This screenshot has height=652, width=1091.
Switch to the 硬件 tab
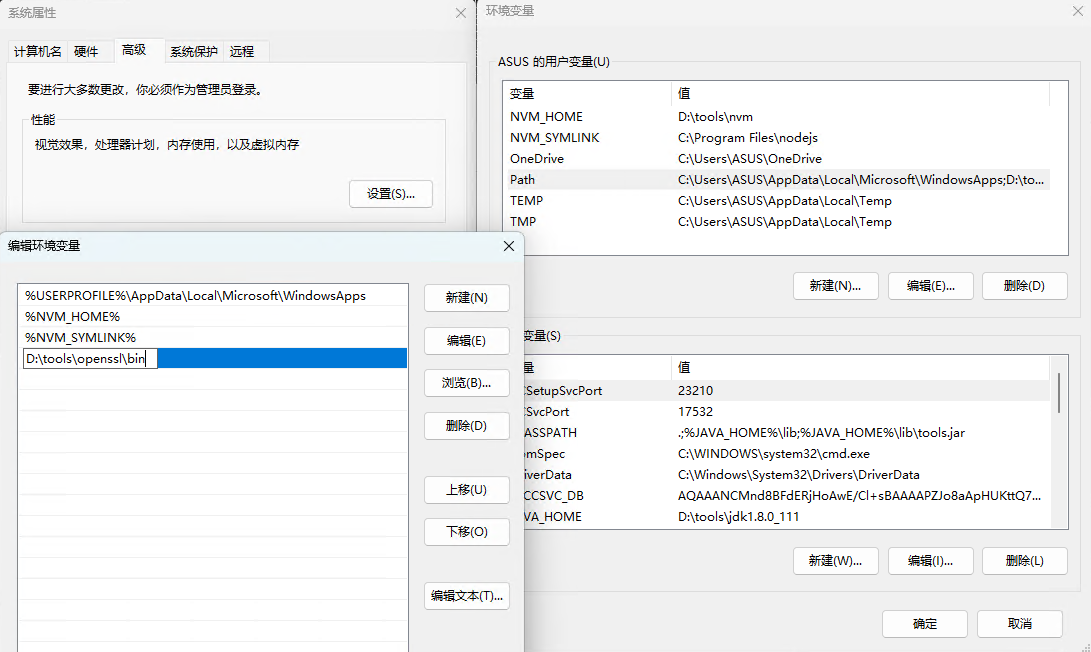coord(86,51)
